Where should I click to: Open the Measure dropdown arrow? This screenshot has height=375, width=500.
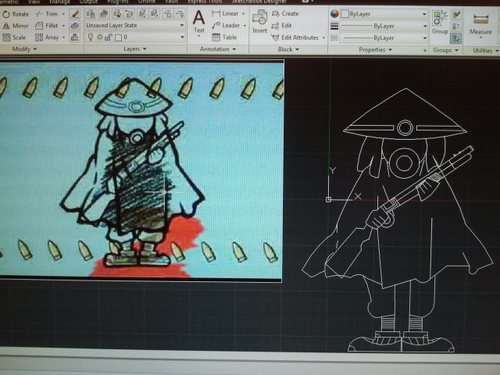[x=481, y=38]
